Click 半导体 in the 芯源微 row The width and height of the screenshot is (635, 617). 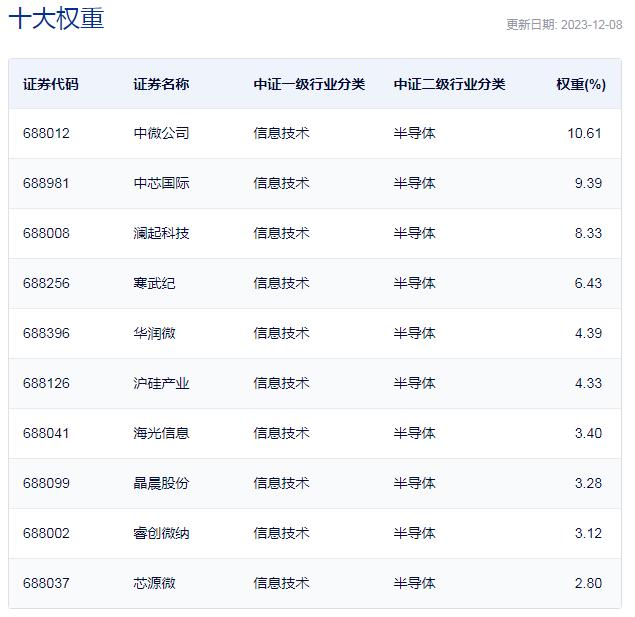pyautogui.click(x=414, y=583)
